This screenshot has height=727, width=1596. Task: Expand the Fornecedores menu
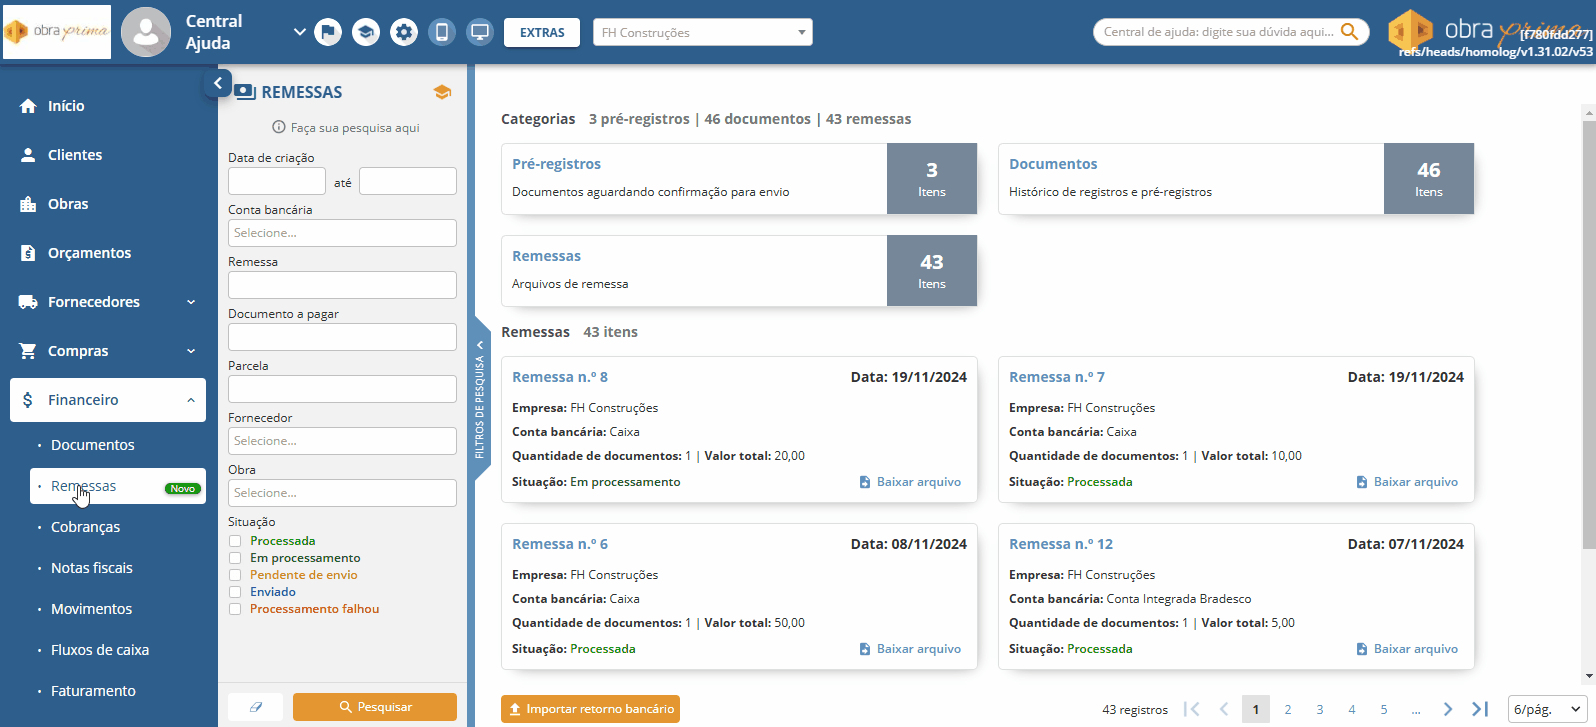pyautogui.click(x=108, y=302)
